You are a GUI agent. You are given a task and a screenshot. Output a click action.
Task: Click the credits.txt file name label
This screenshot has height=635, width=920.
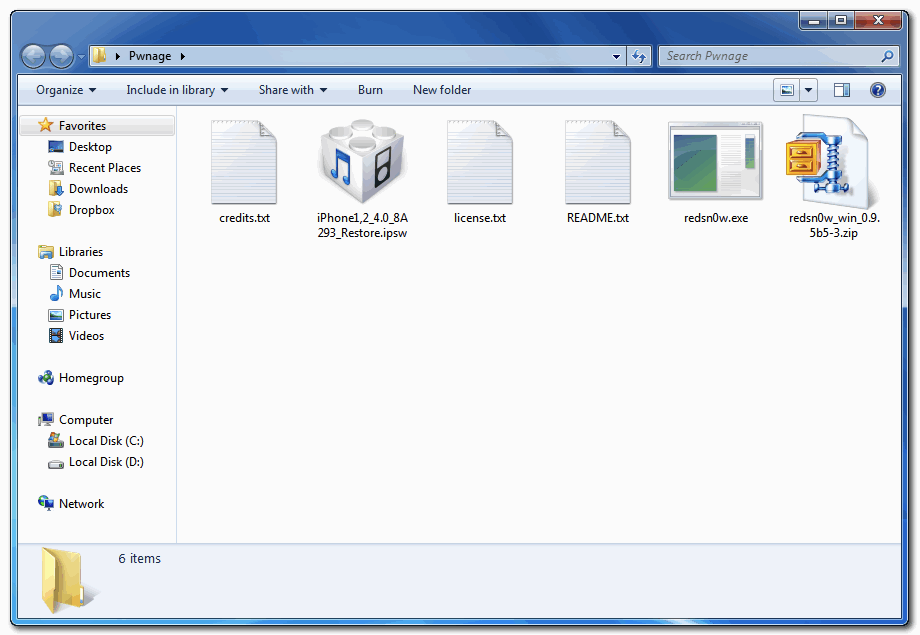pos(245,218)
